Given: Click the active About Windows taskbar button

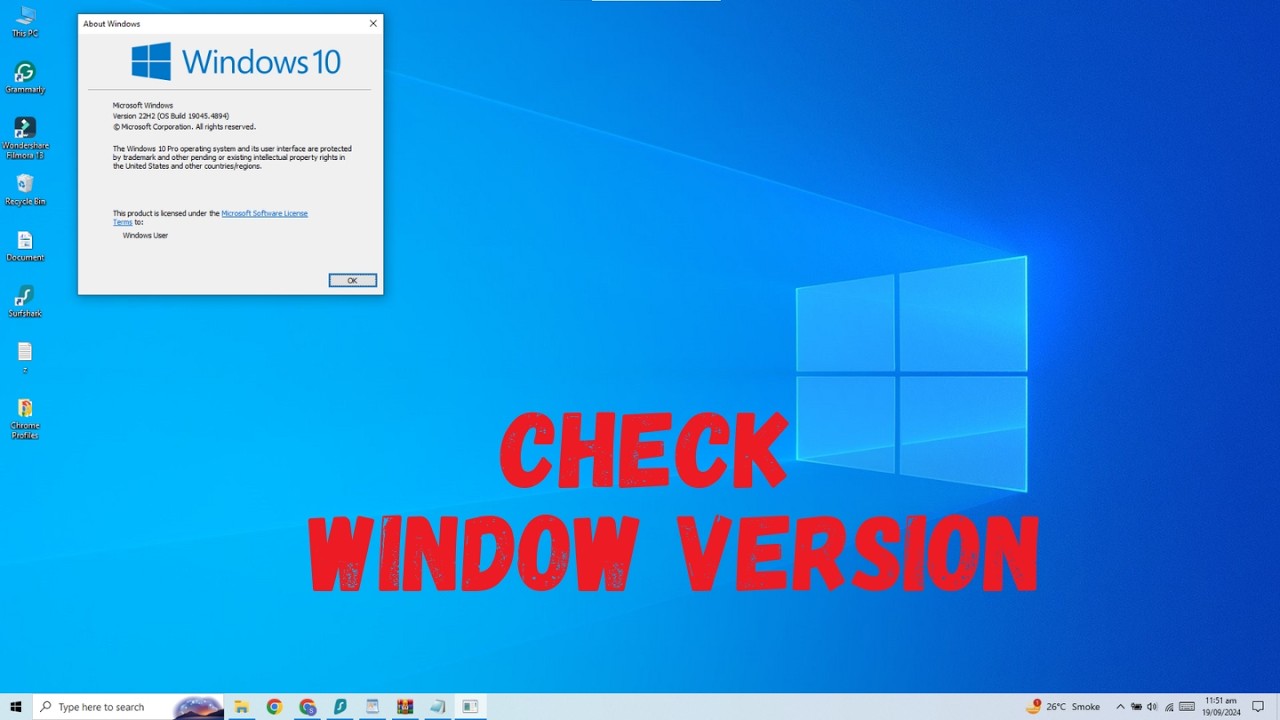Looking at the screenshot, I should click(x=471, y=707).
